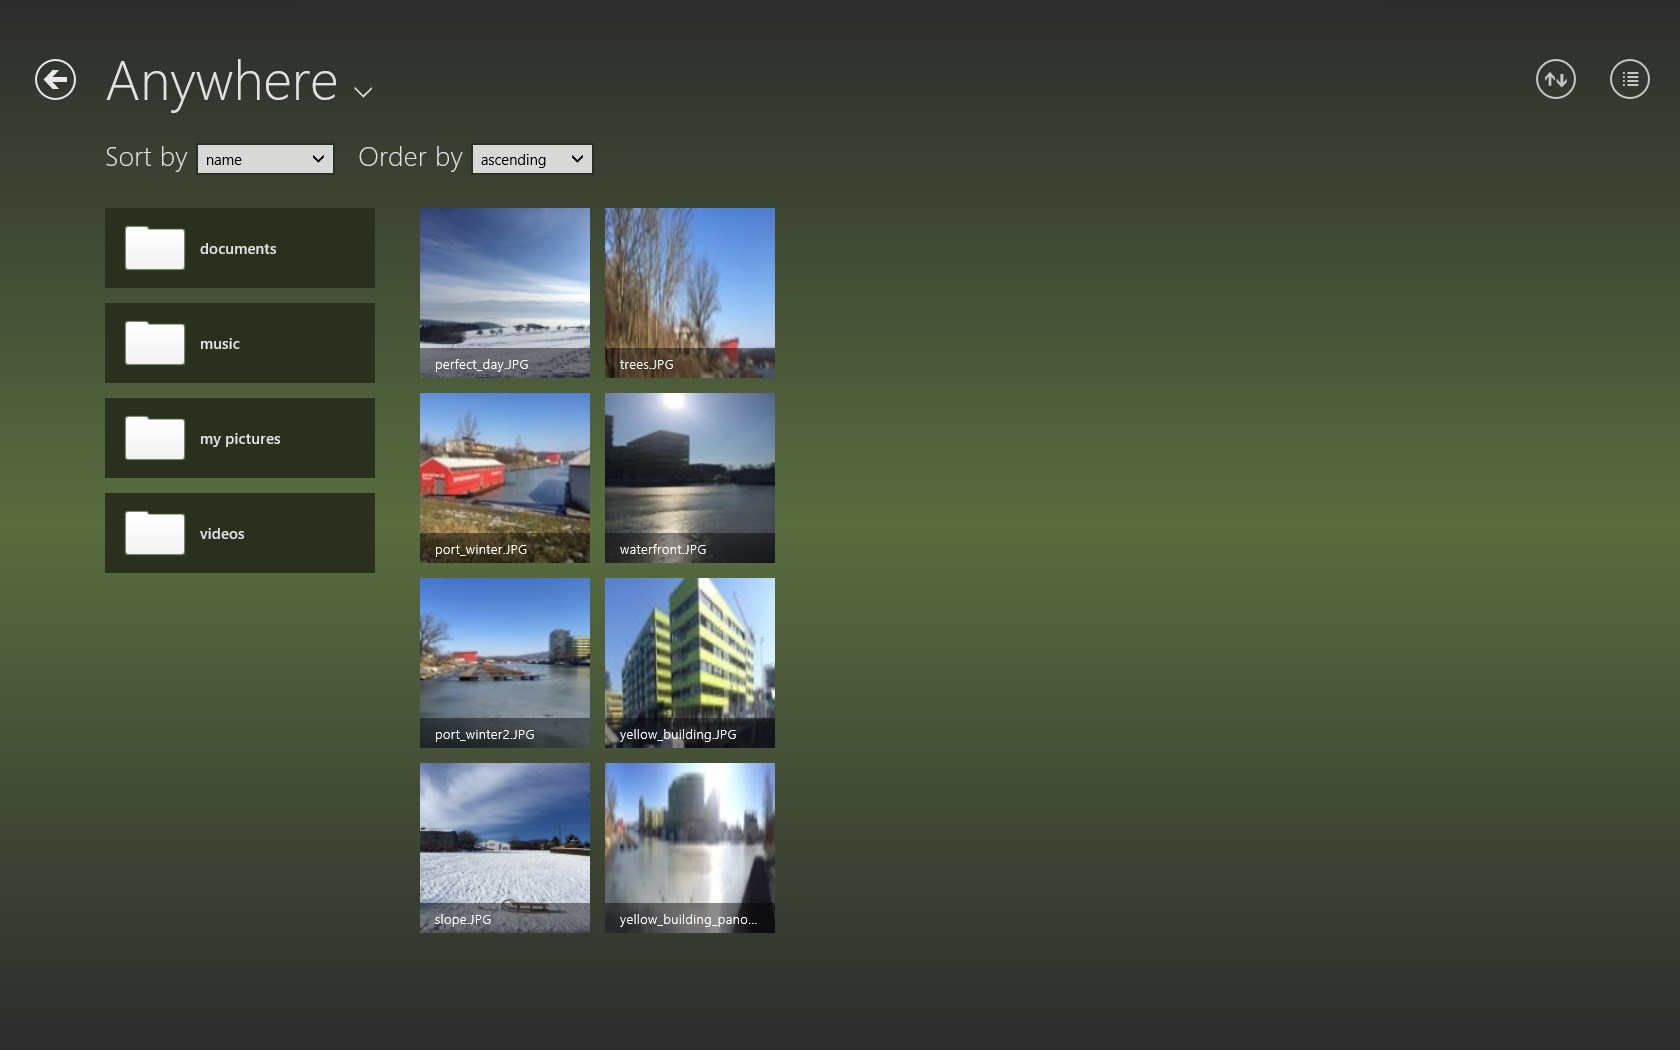Click the music folder icon

tap(154, 344)
